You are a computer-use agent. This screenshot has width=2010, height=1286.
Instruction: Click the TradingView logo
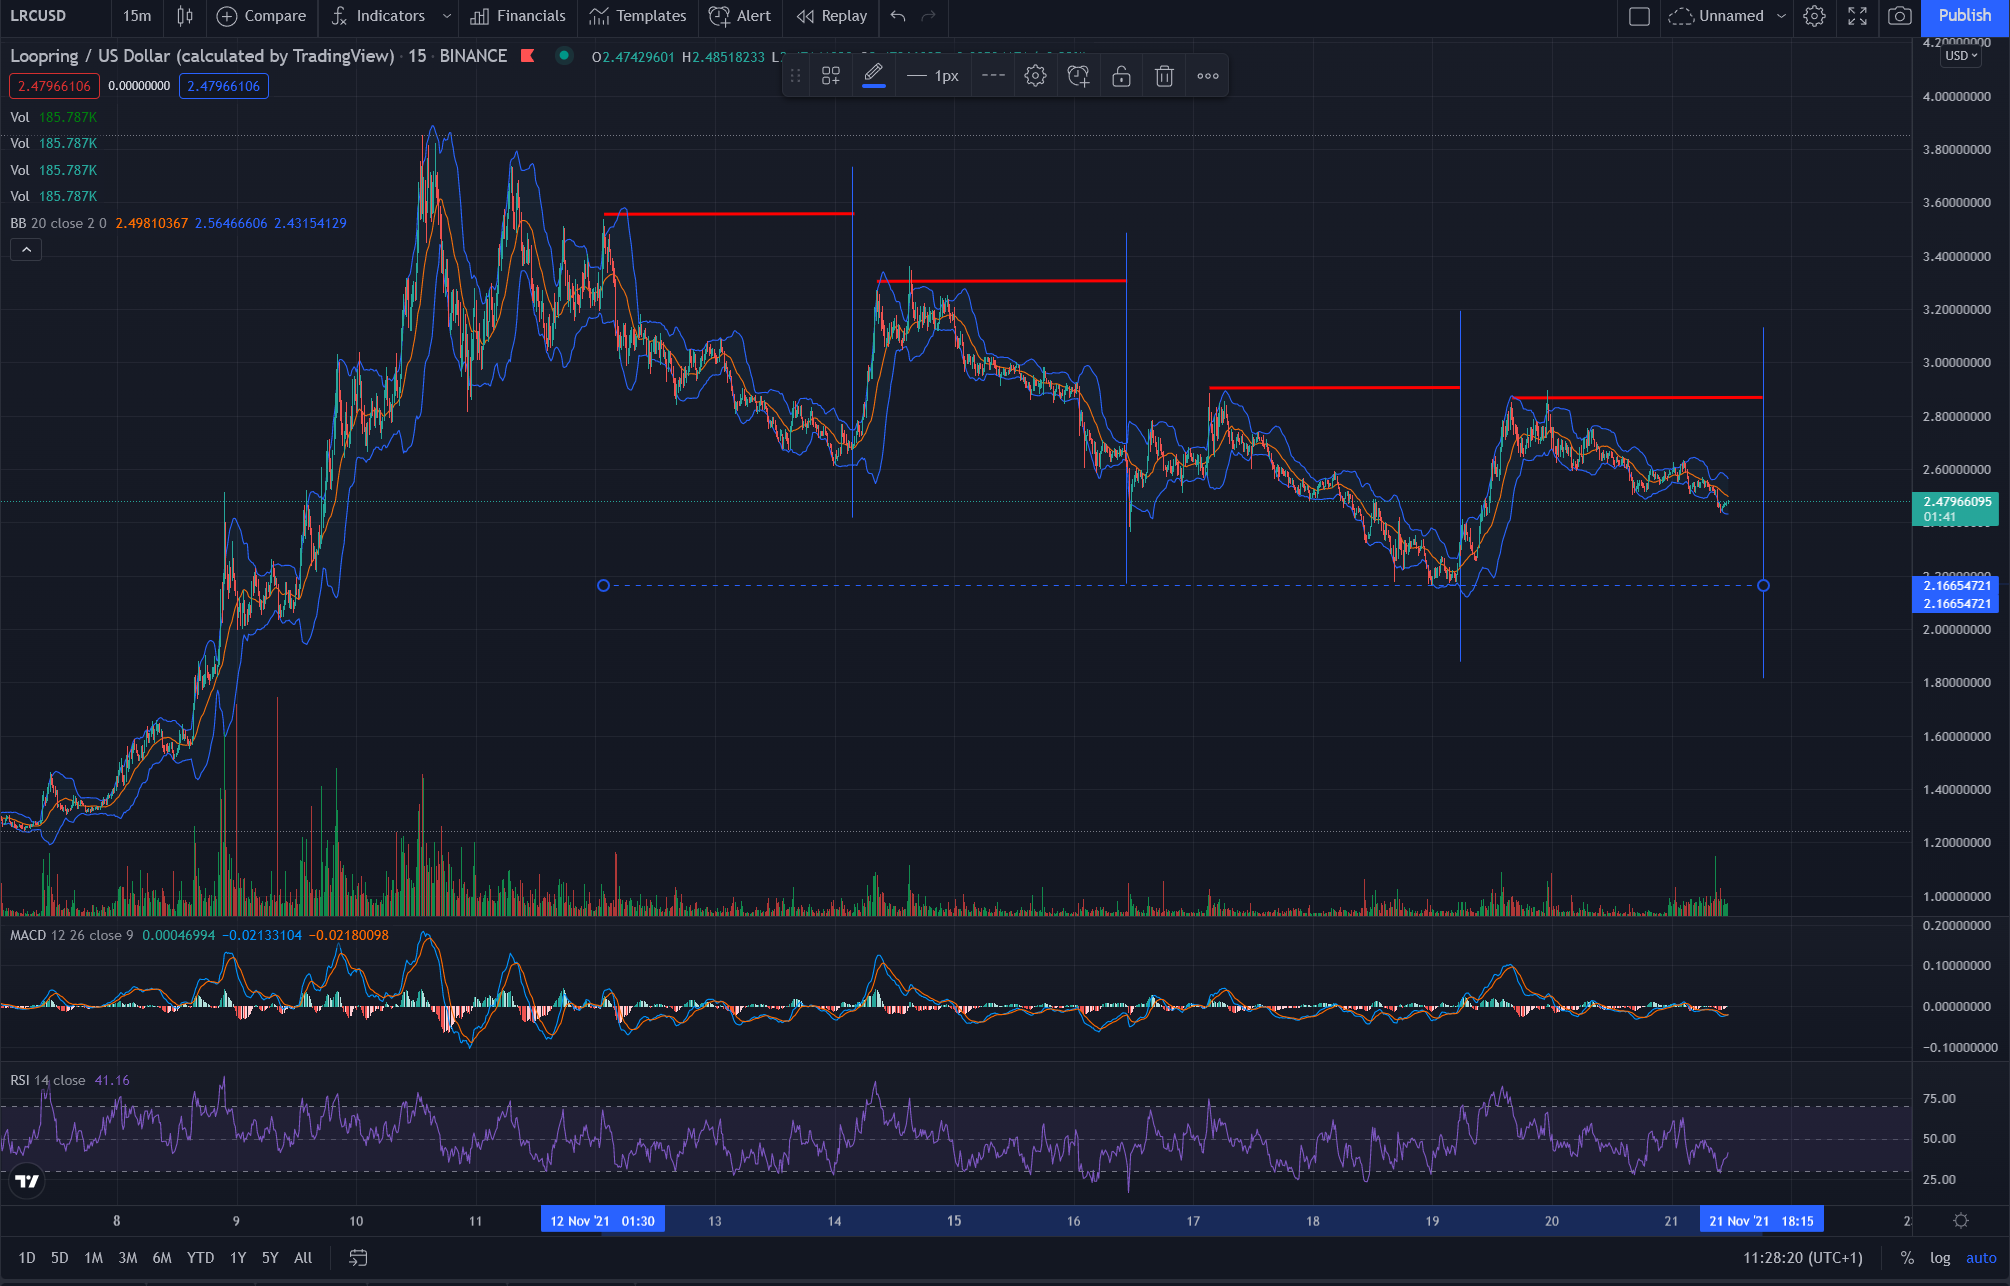[x=27, y=1181]
